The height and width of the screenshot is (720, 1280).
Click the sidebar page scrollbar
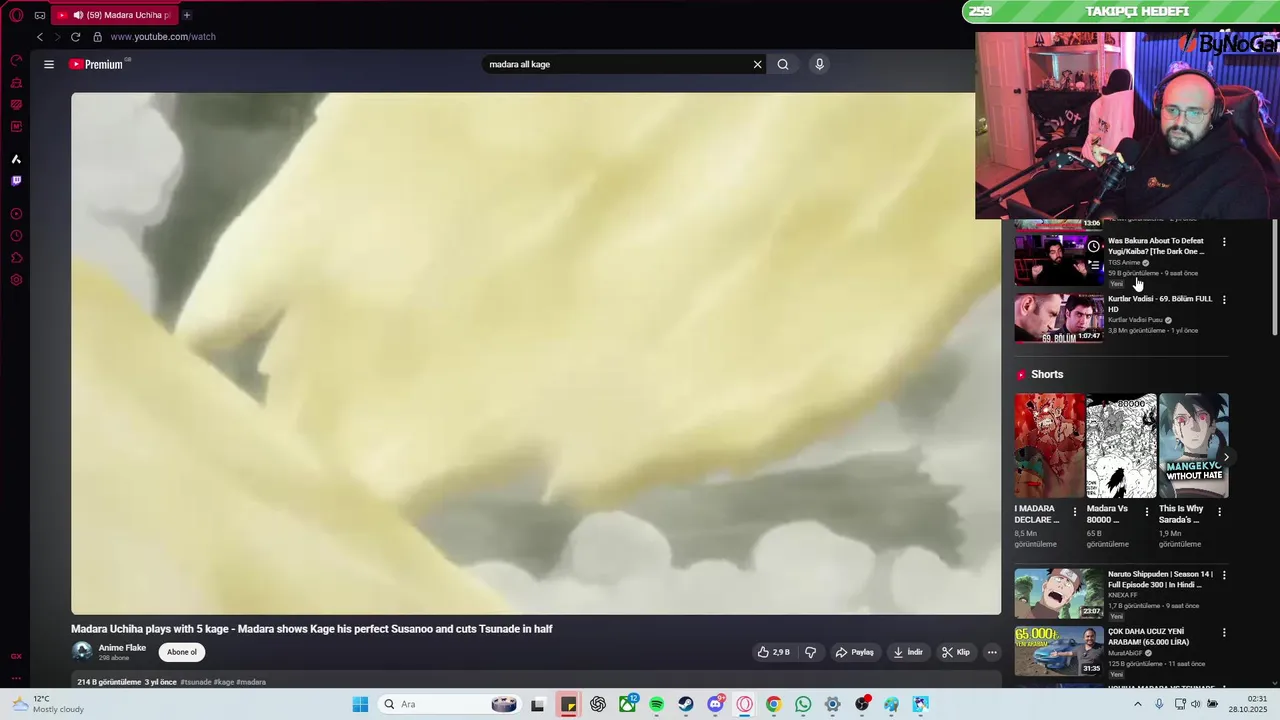click(1274, 278)
